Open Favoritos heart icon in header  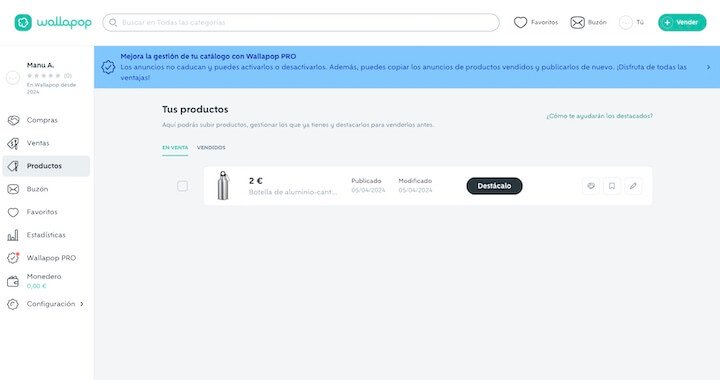[x=520, y=22]
